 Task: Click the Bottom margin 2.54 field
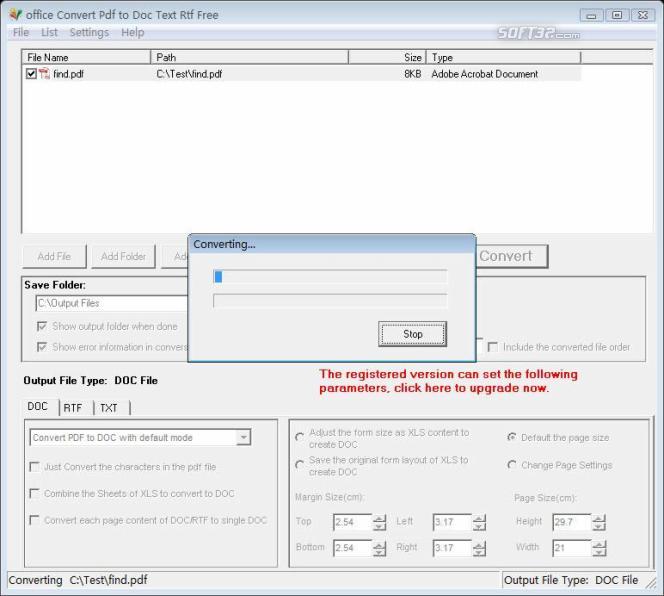pos(353,548)
